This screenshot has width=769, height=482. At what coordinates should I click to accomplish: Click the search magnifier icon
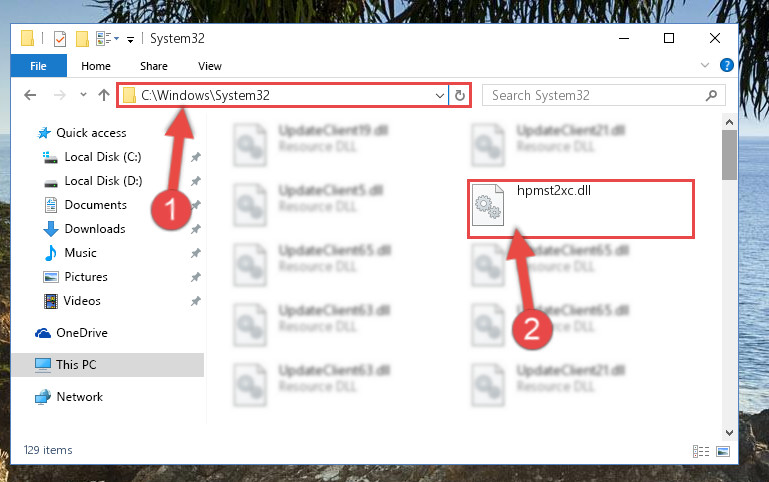tap(711, 95)
